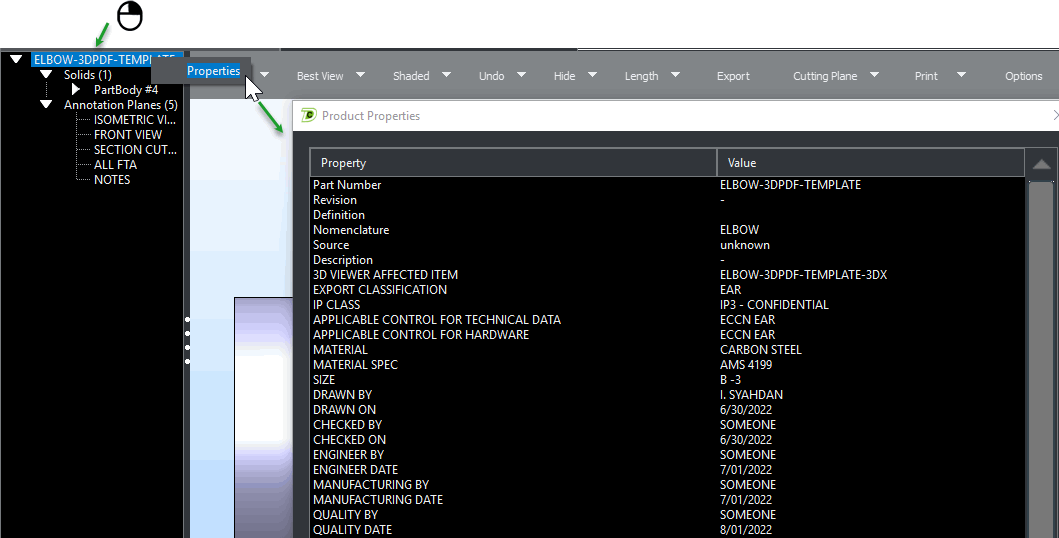The image size is (1059, 538).
Task: Select the ALL FTA annotation plane
Action: click(x=115, y=164)
